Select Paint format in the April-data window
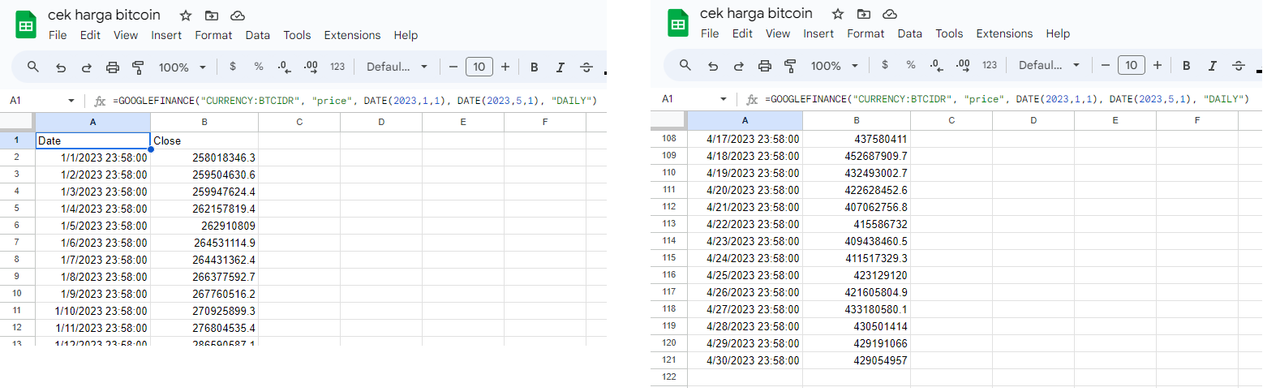Viewport: 1280px width, 388px height. click(x=790, y=65)
